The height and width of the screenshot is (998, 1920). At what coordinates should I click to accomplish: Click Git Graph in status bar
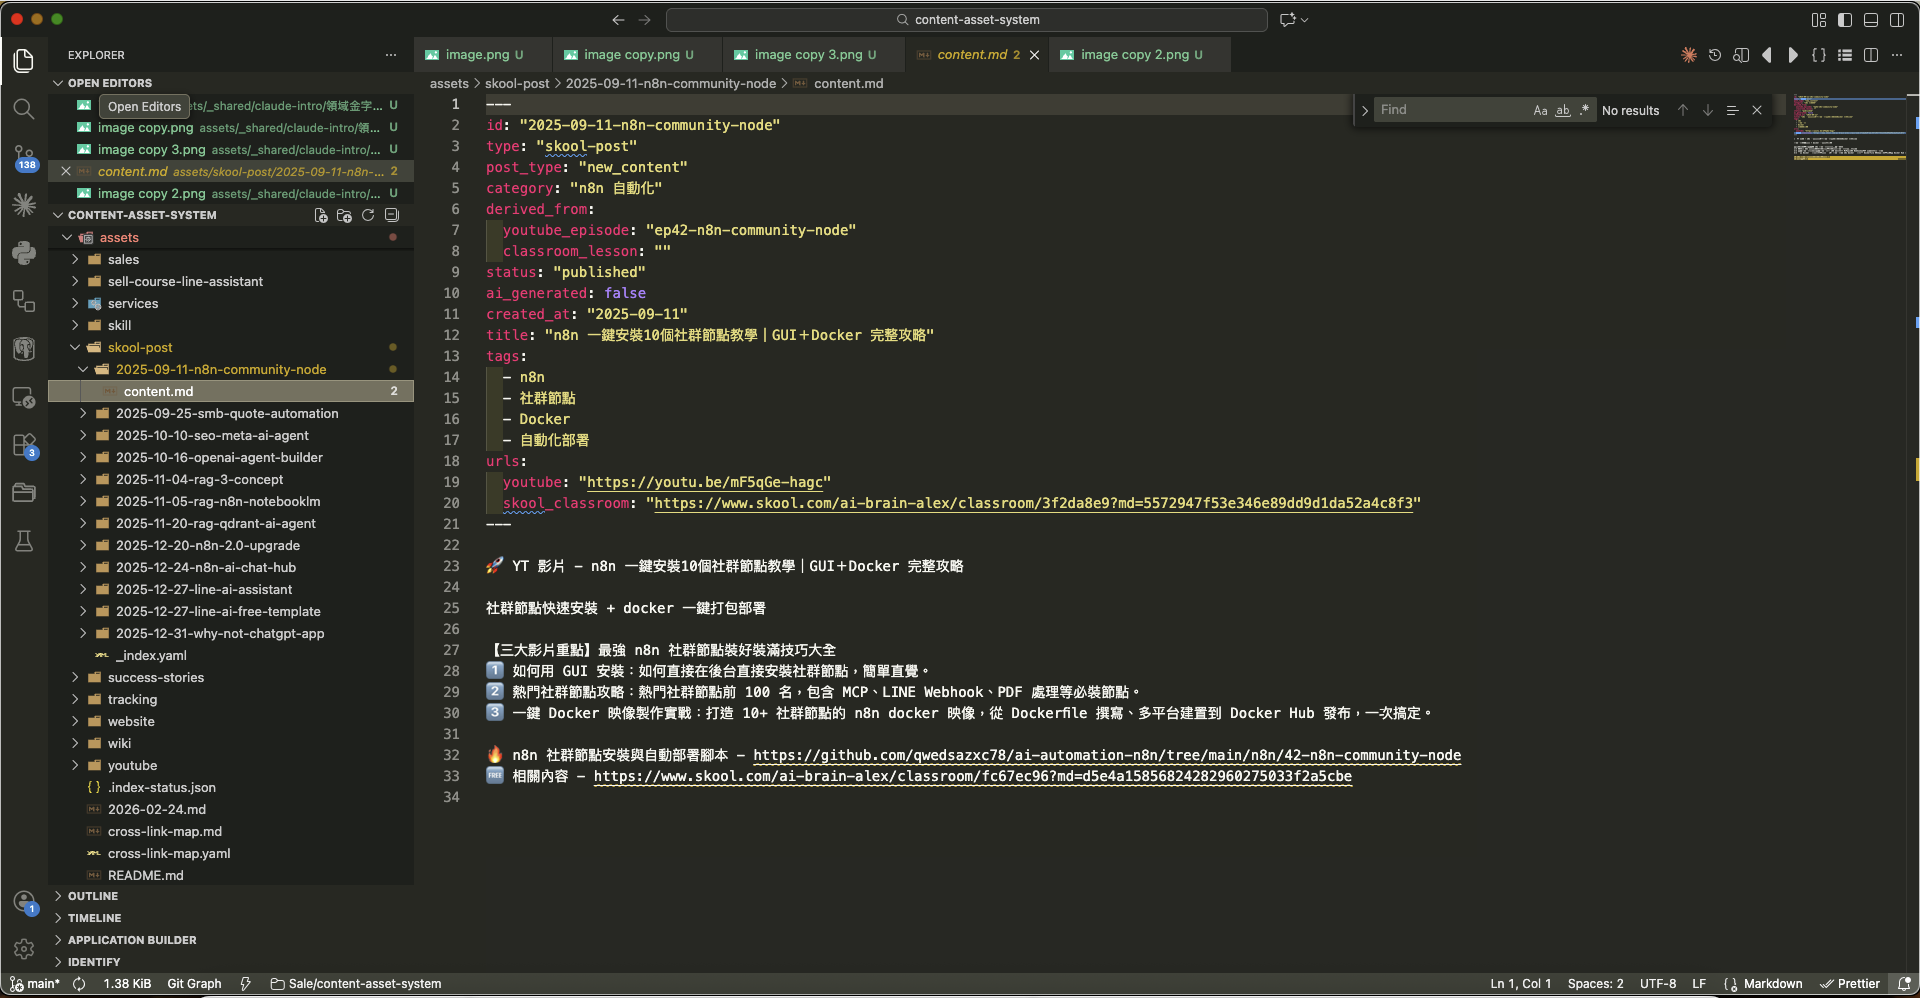click(x=194, y=984)
